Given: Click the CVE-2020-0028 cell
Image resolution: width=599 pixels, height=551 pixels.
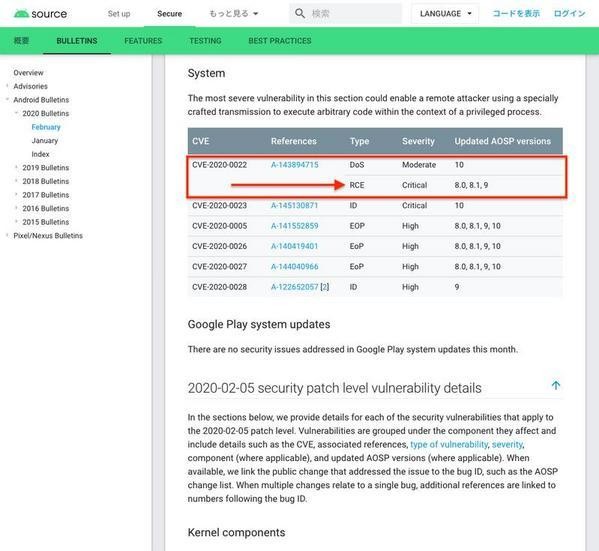Looking at the screenshot, I should 219,287.
